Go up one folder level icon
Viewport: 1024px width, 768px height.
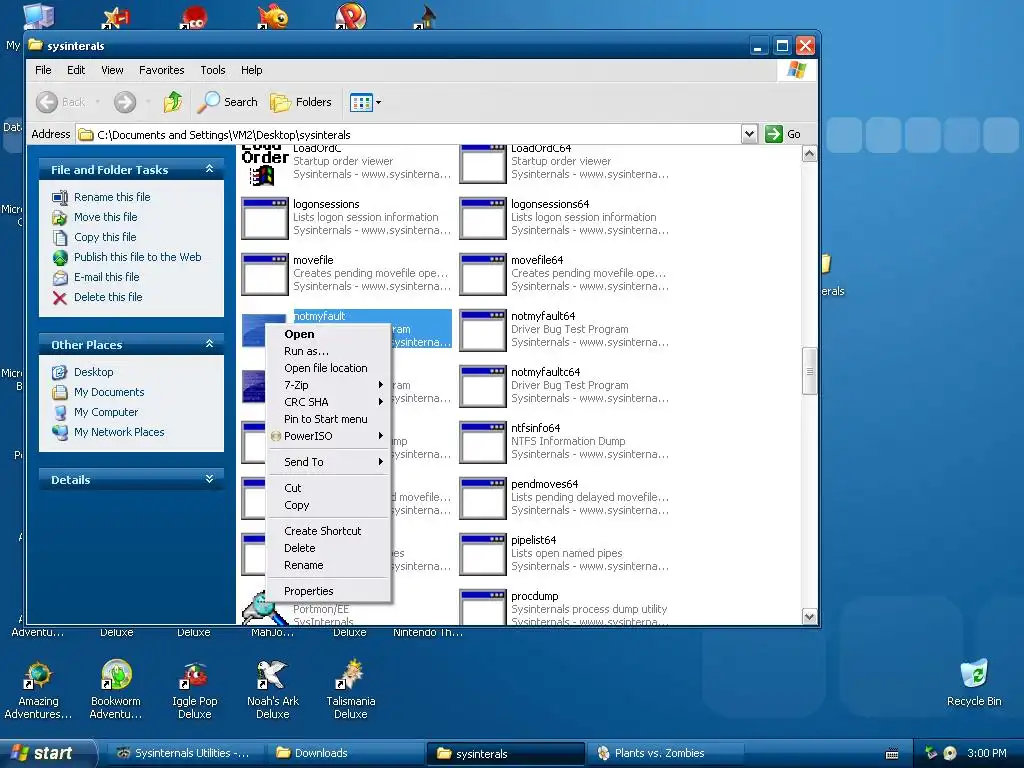(173, 102)
